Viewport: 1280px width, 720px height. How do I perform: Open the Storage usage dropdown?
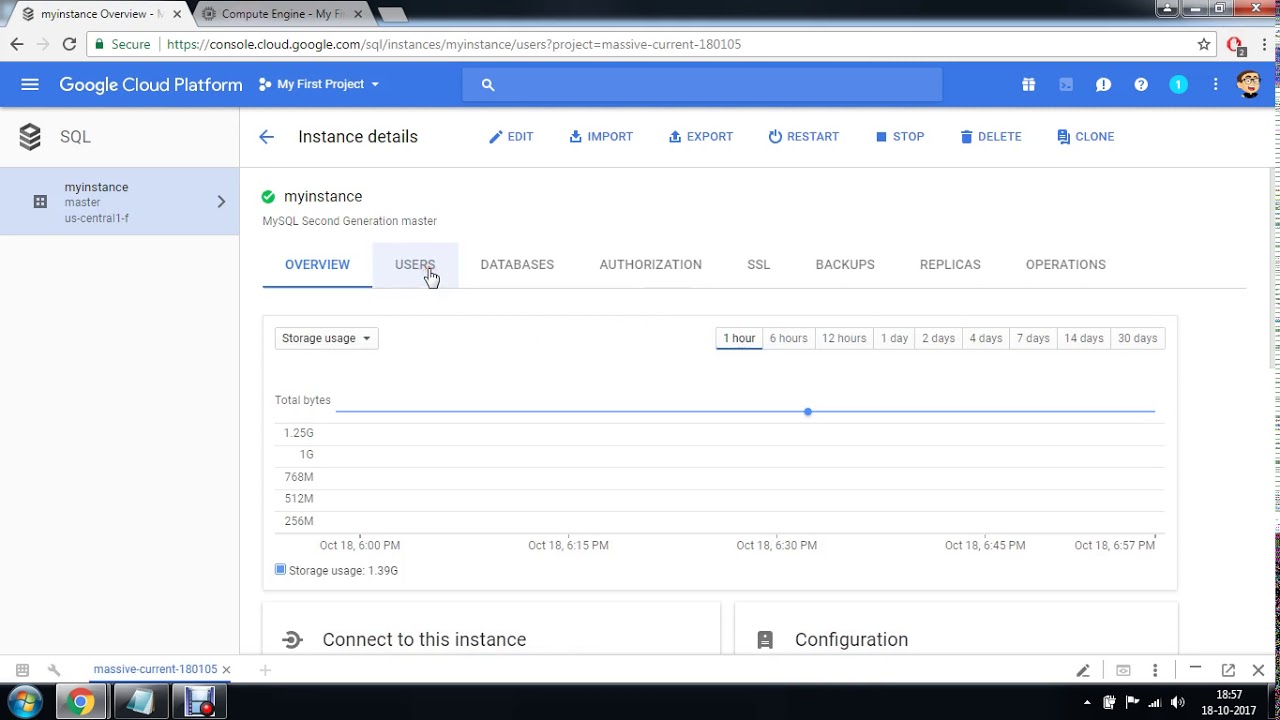coord(326,338)
